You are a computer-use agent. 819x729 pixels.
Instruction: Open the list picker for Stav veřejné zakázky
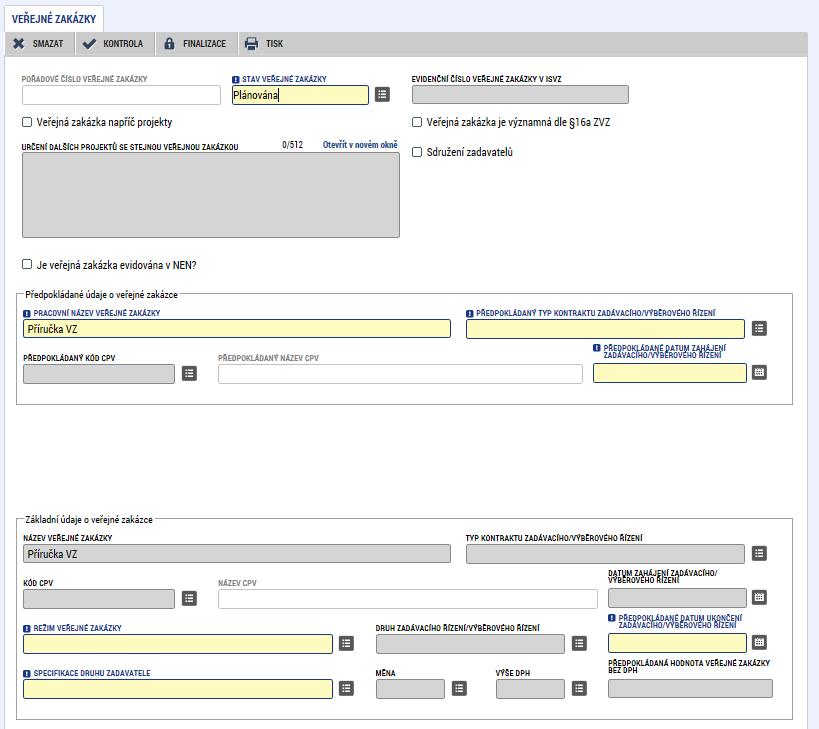coord(382,95)
